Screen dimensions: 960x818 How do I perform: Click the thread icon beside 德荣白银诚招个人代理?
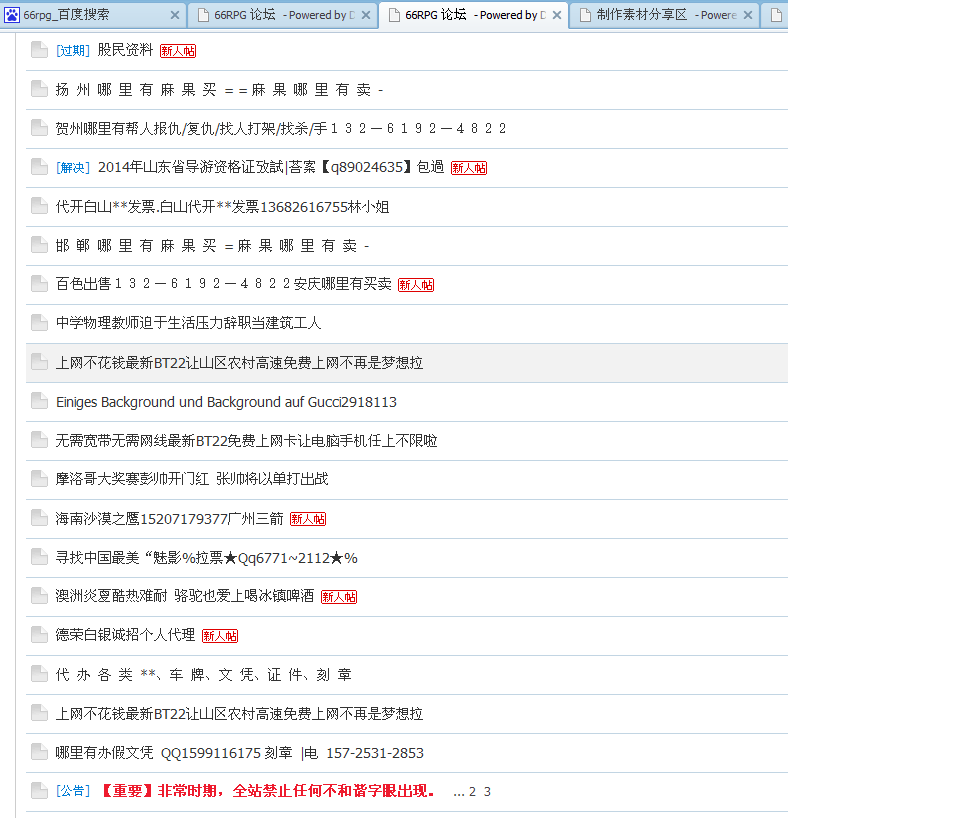39,635
